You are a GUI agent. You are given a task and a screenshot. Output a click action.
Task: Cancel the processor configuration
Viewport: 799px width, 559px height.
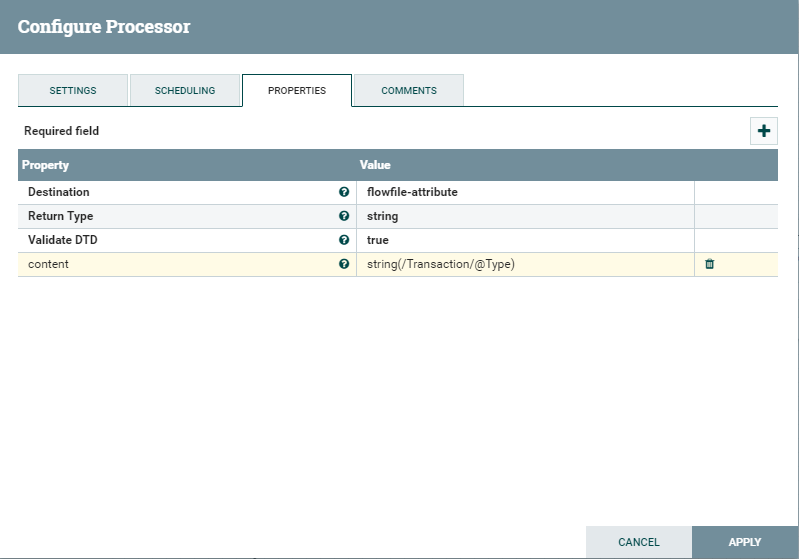[x=638, y=542]
